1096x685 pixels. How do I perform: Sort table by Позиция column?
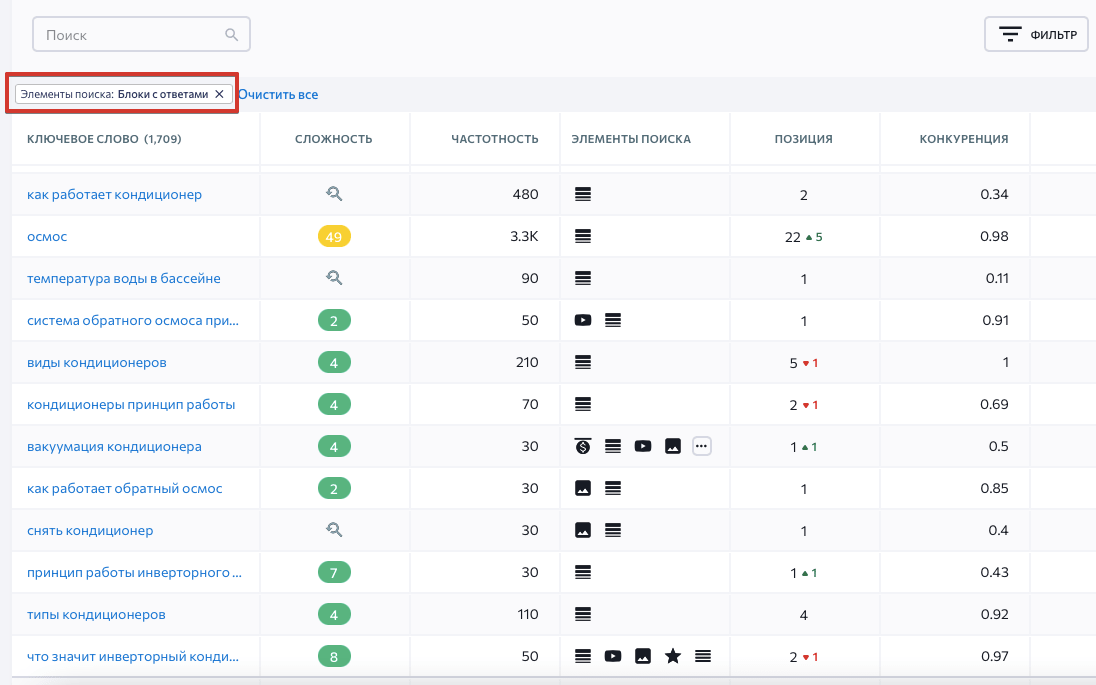[803, 139]
